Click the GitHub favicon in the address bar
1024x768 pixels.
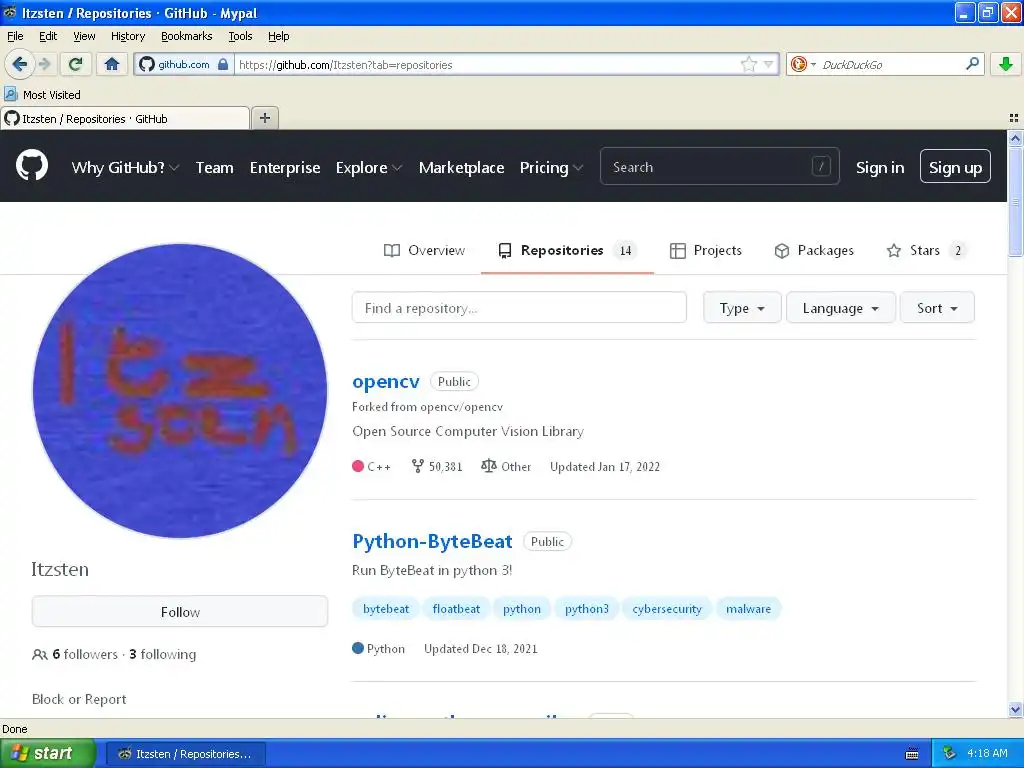coord(147,64)
